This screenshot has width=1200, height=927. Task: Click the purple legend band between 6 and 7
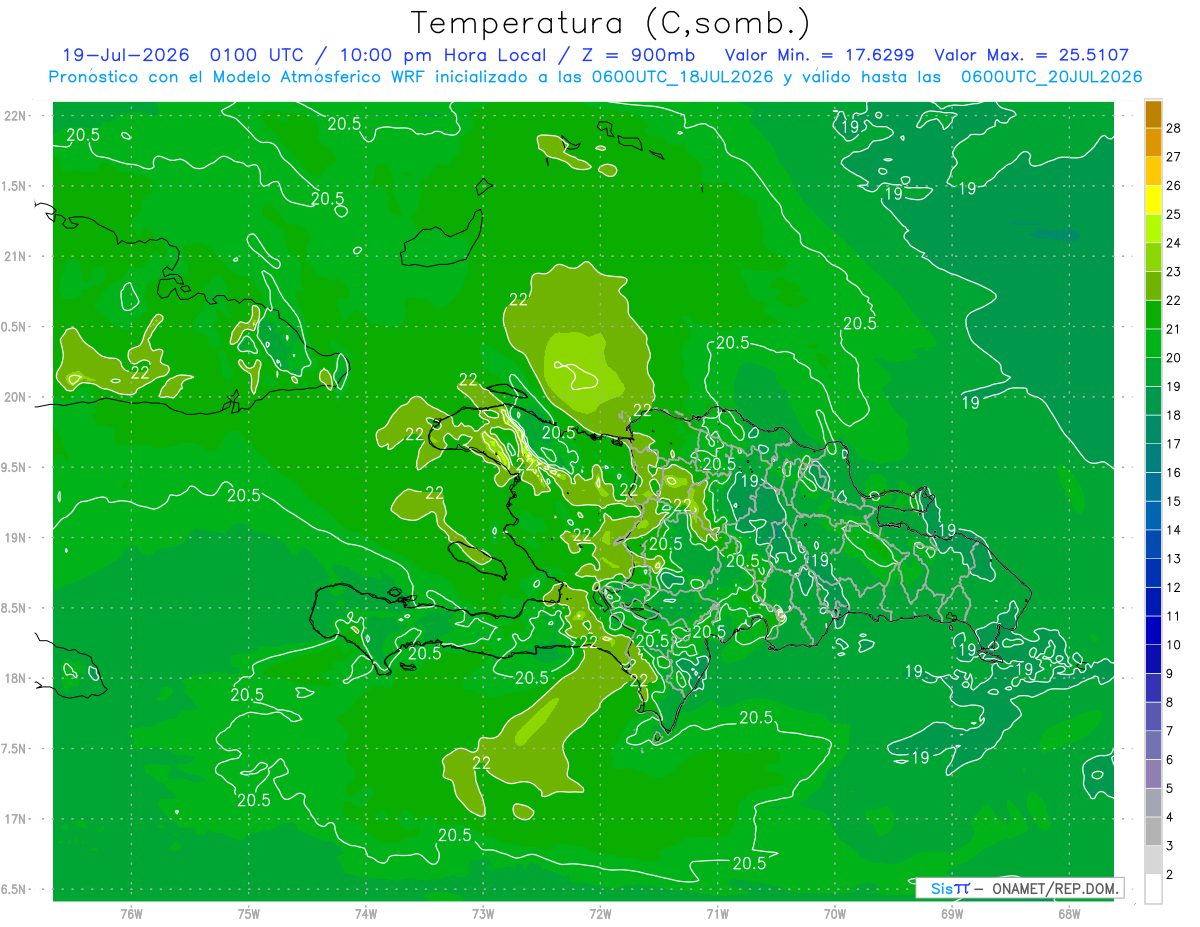[1153, 746]
